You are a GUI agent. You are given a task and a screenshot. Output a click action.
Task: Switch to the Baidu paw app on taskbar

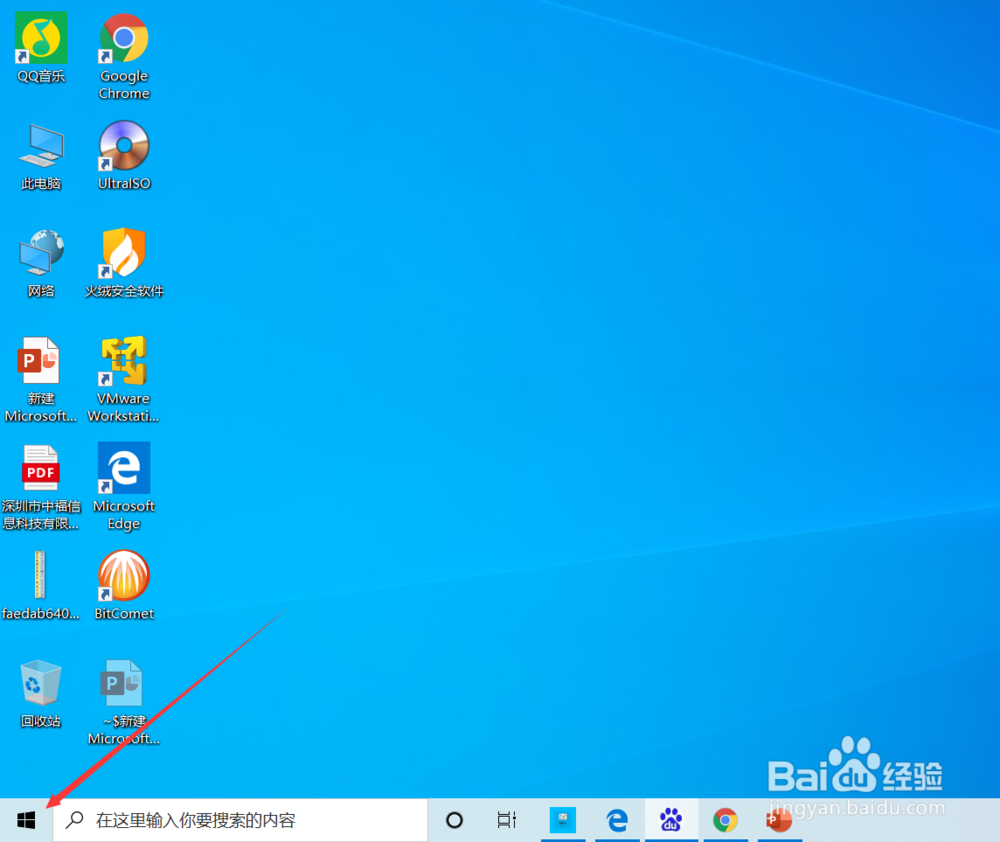coord(671,820)
